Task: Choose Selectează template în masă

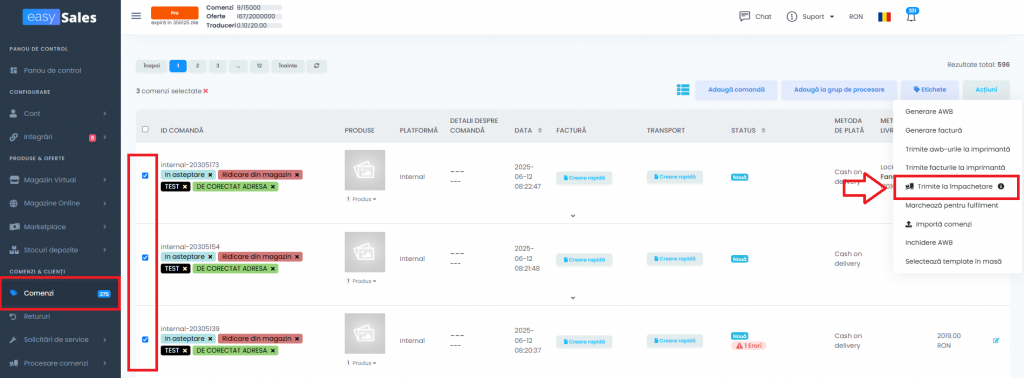Action: [x=953, y=262]
